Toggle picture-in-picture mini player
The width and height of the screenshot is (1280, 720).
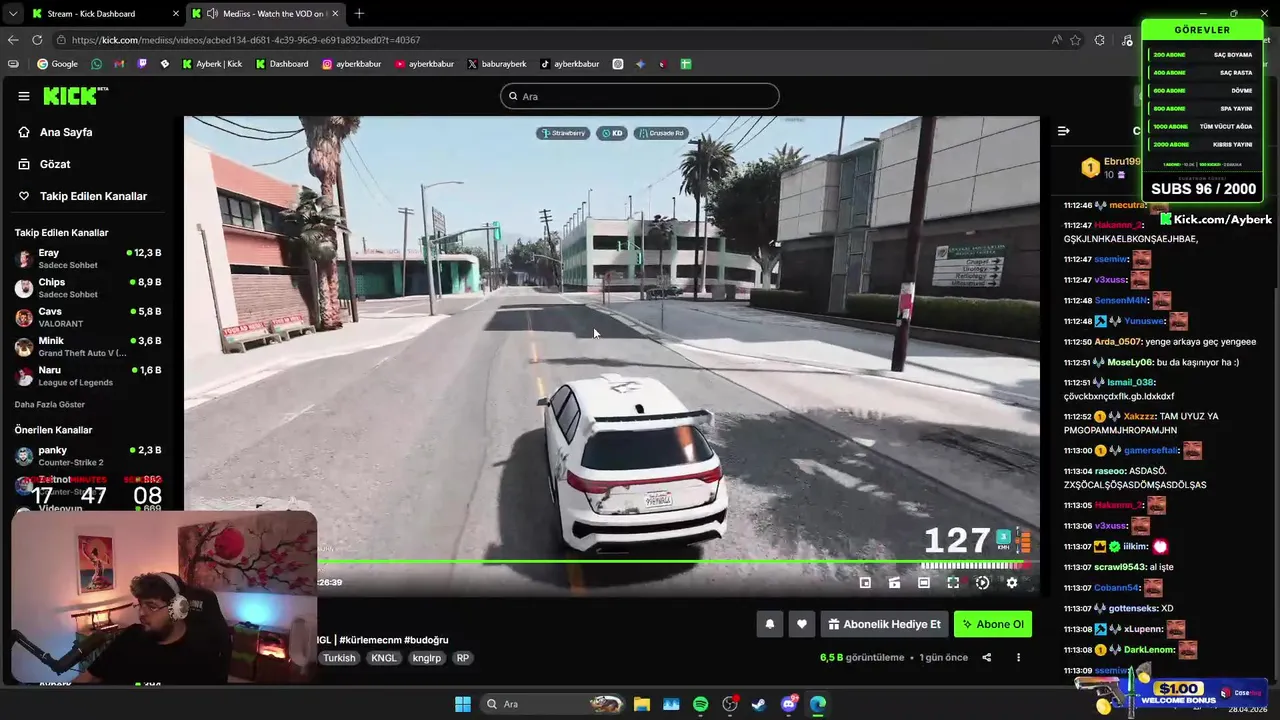click(865, 583)
